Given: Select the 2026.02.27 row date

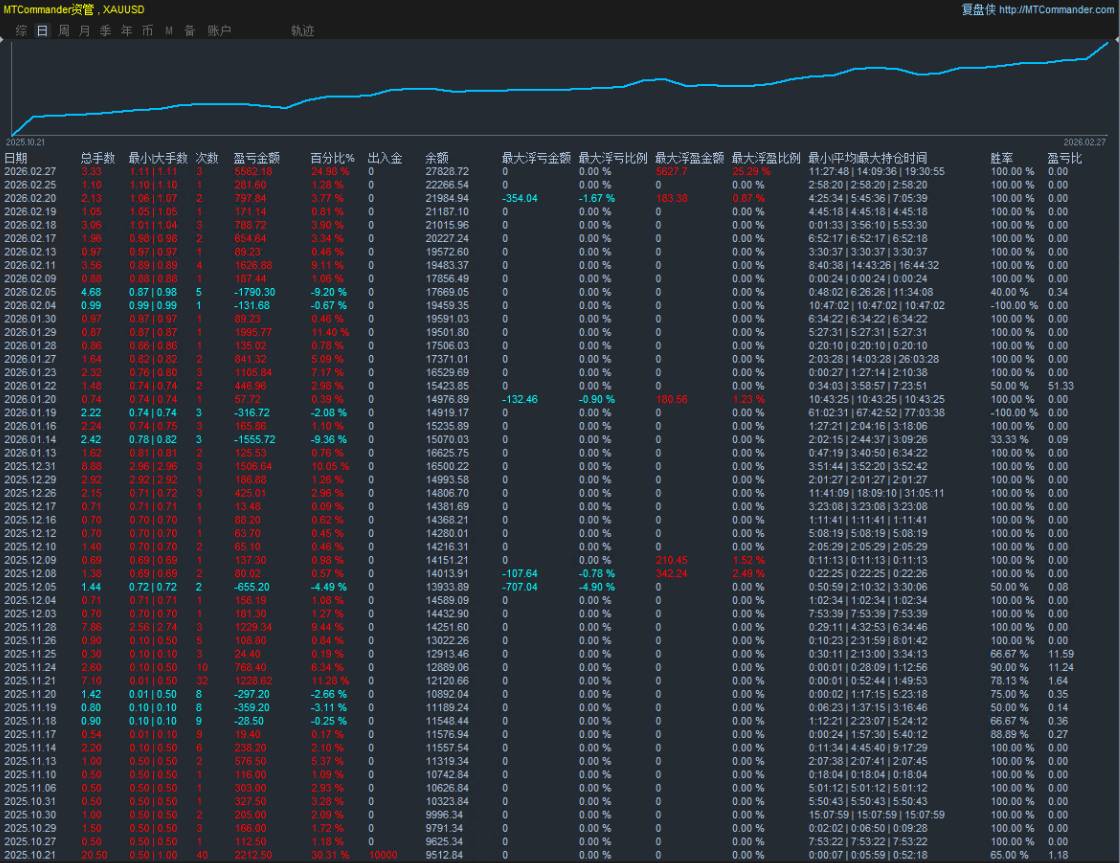Looking at the screenshot, I should (x=28, y=171).
